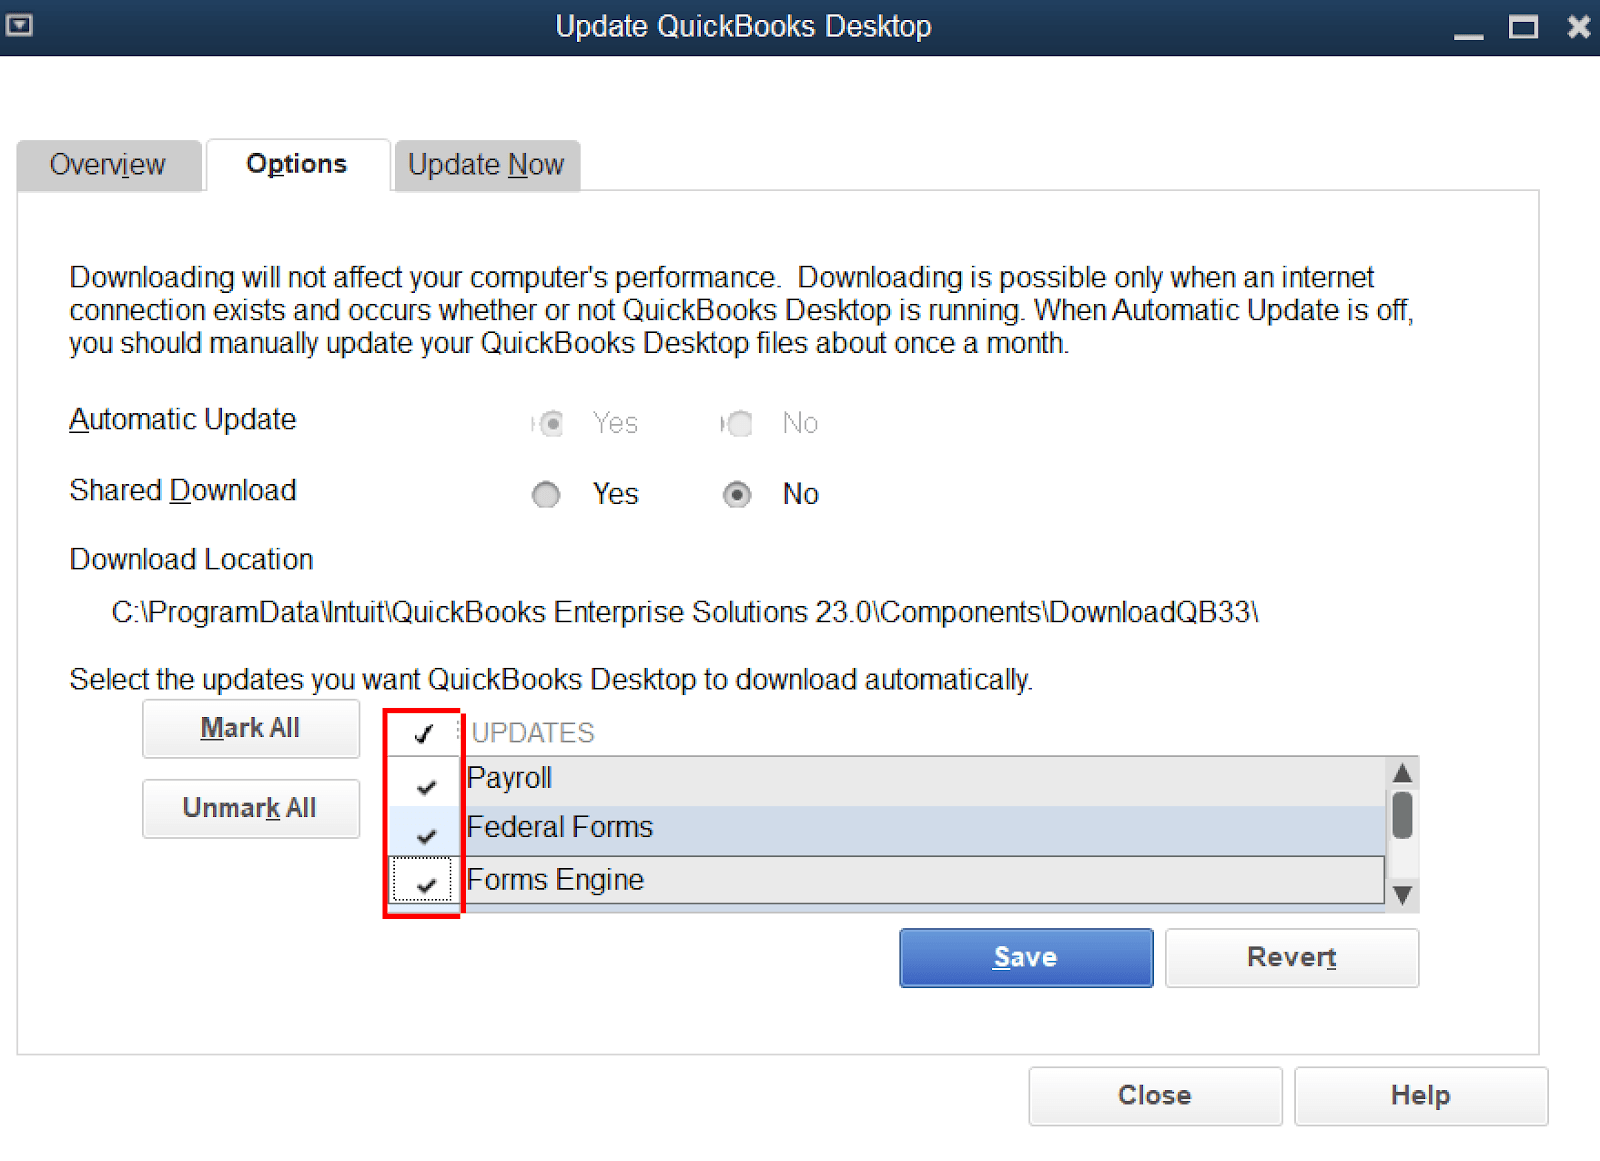Image resolution: width=1600 pixels, height=1161 pixels.
Task: Close window with the title bar X
Action: (1579, 27)
